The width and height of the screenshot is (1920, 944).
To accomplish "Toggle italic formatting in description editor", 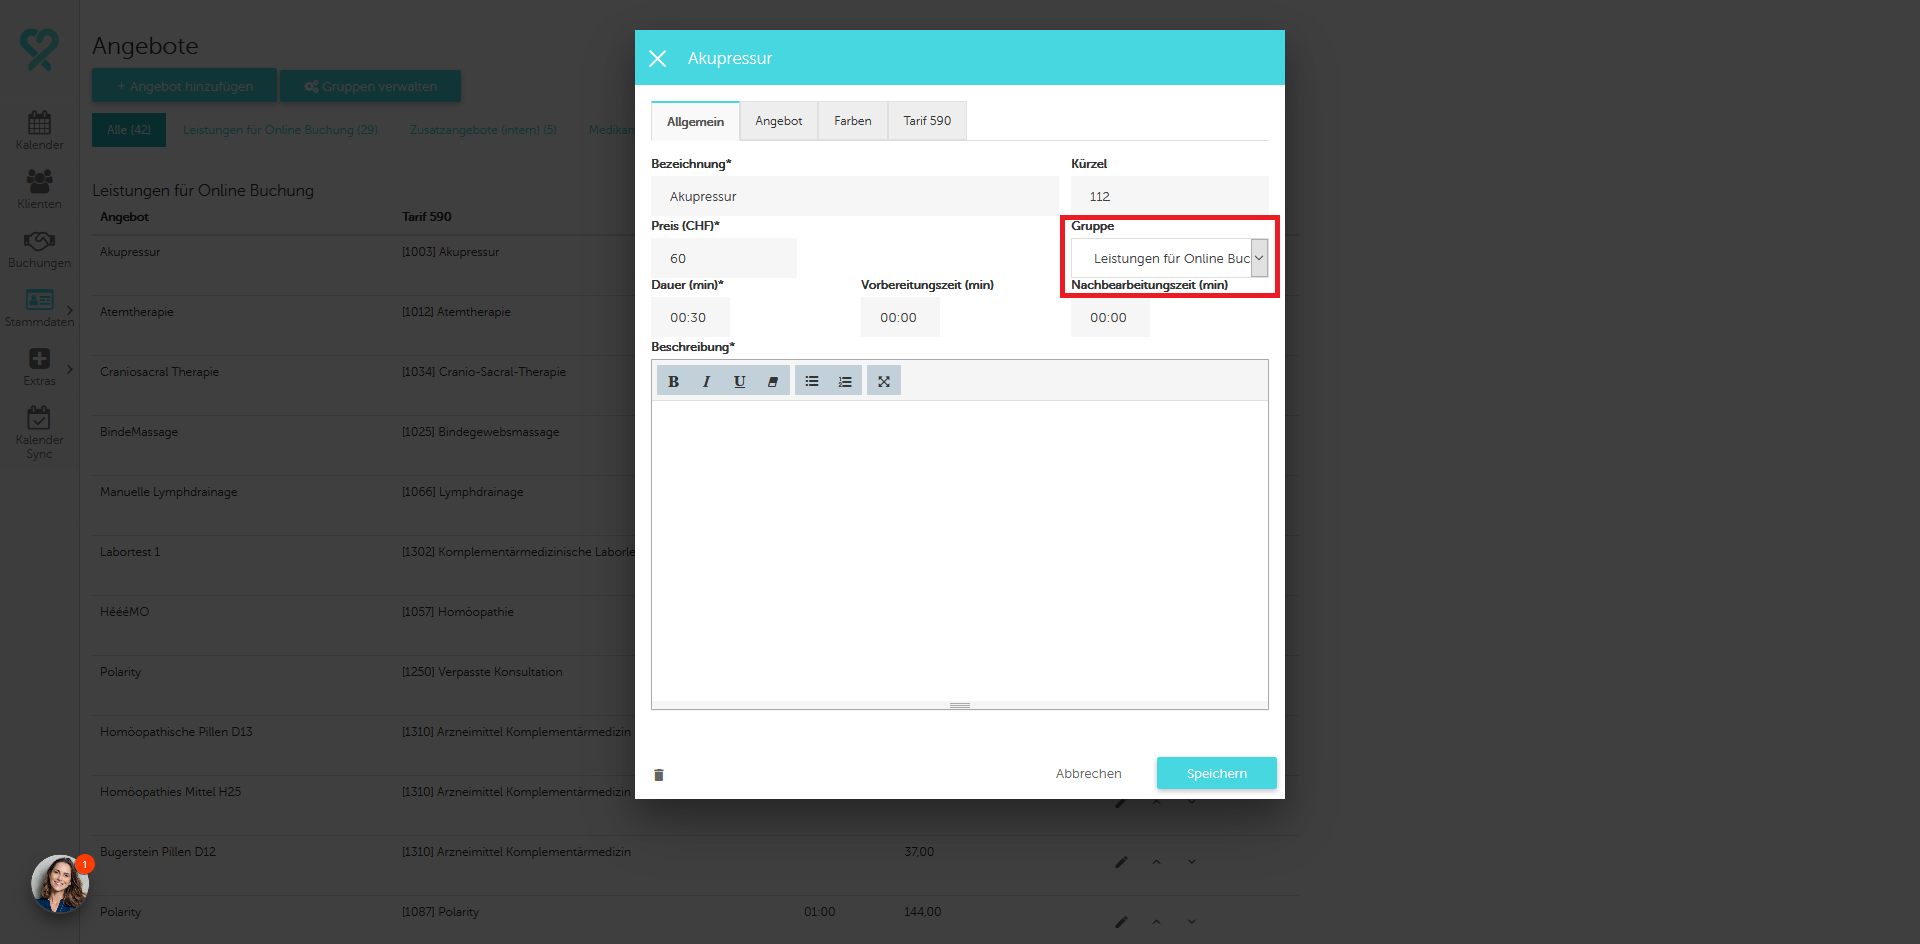I will (706, 381).
